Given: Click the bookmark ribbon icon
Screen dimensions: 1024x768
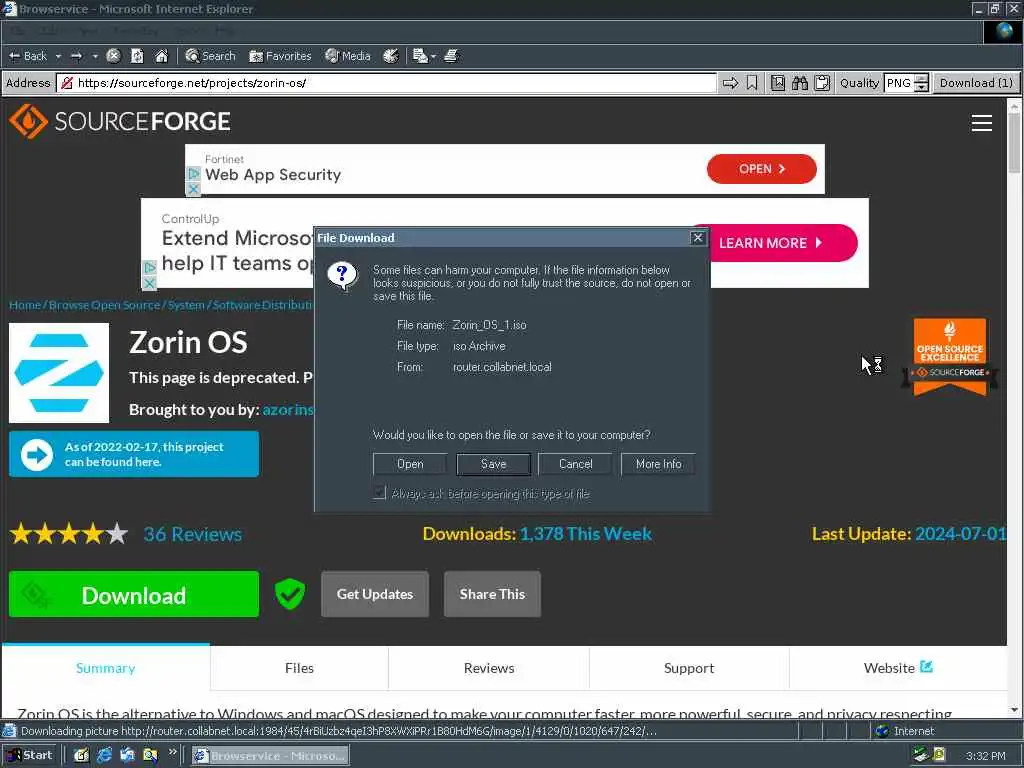Looking at the screenshot, I should [752, 83].
